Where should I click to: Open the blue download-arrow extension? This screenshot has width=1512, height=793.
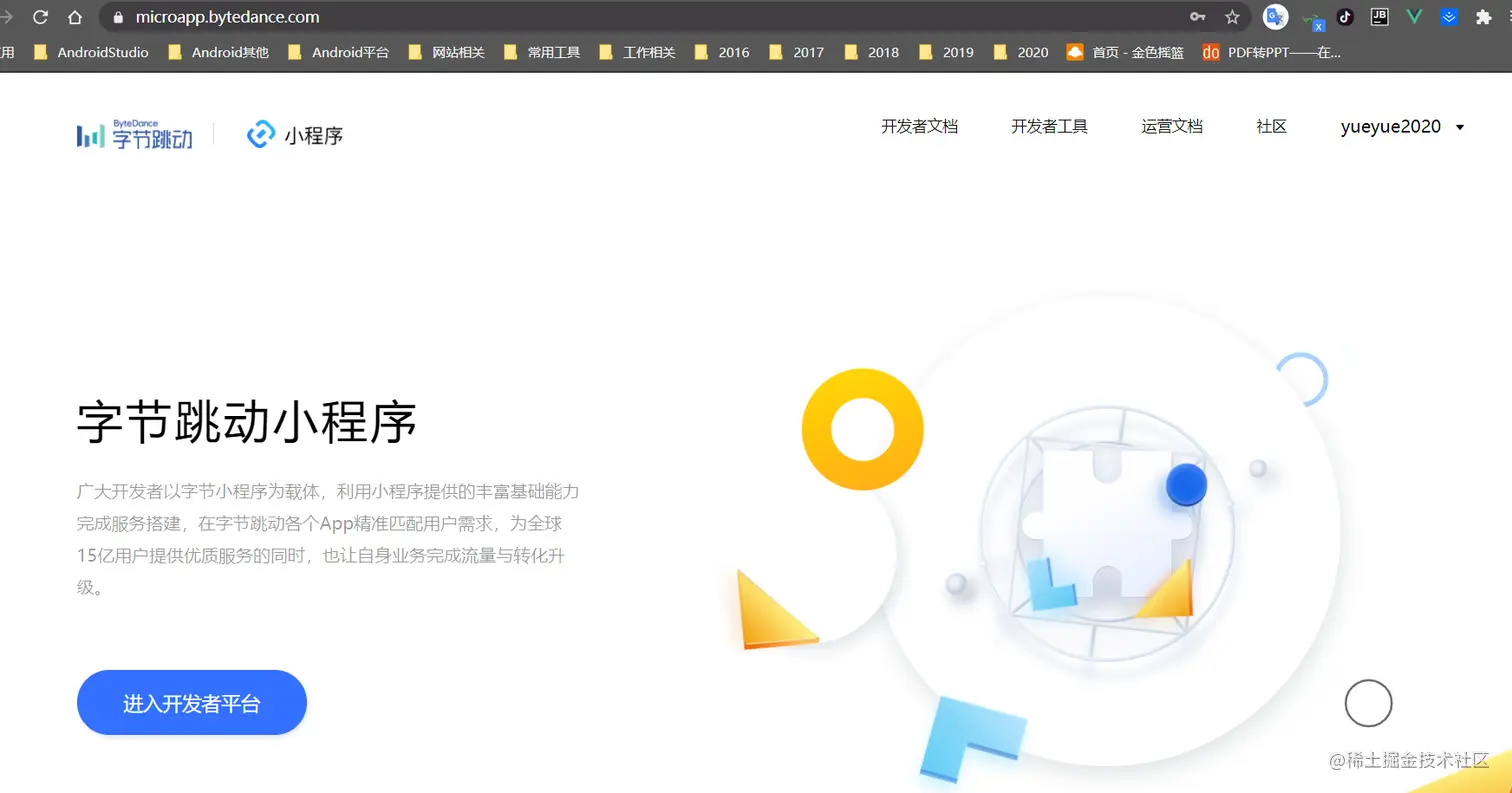1449,17
